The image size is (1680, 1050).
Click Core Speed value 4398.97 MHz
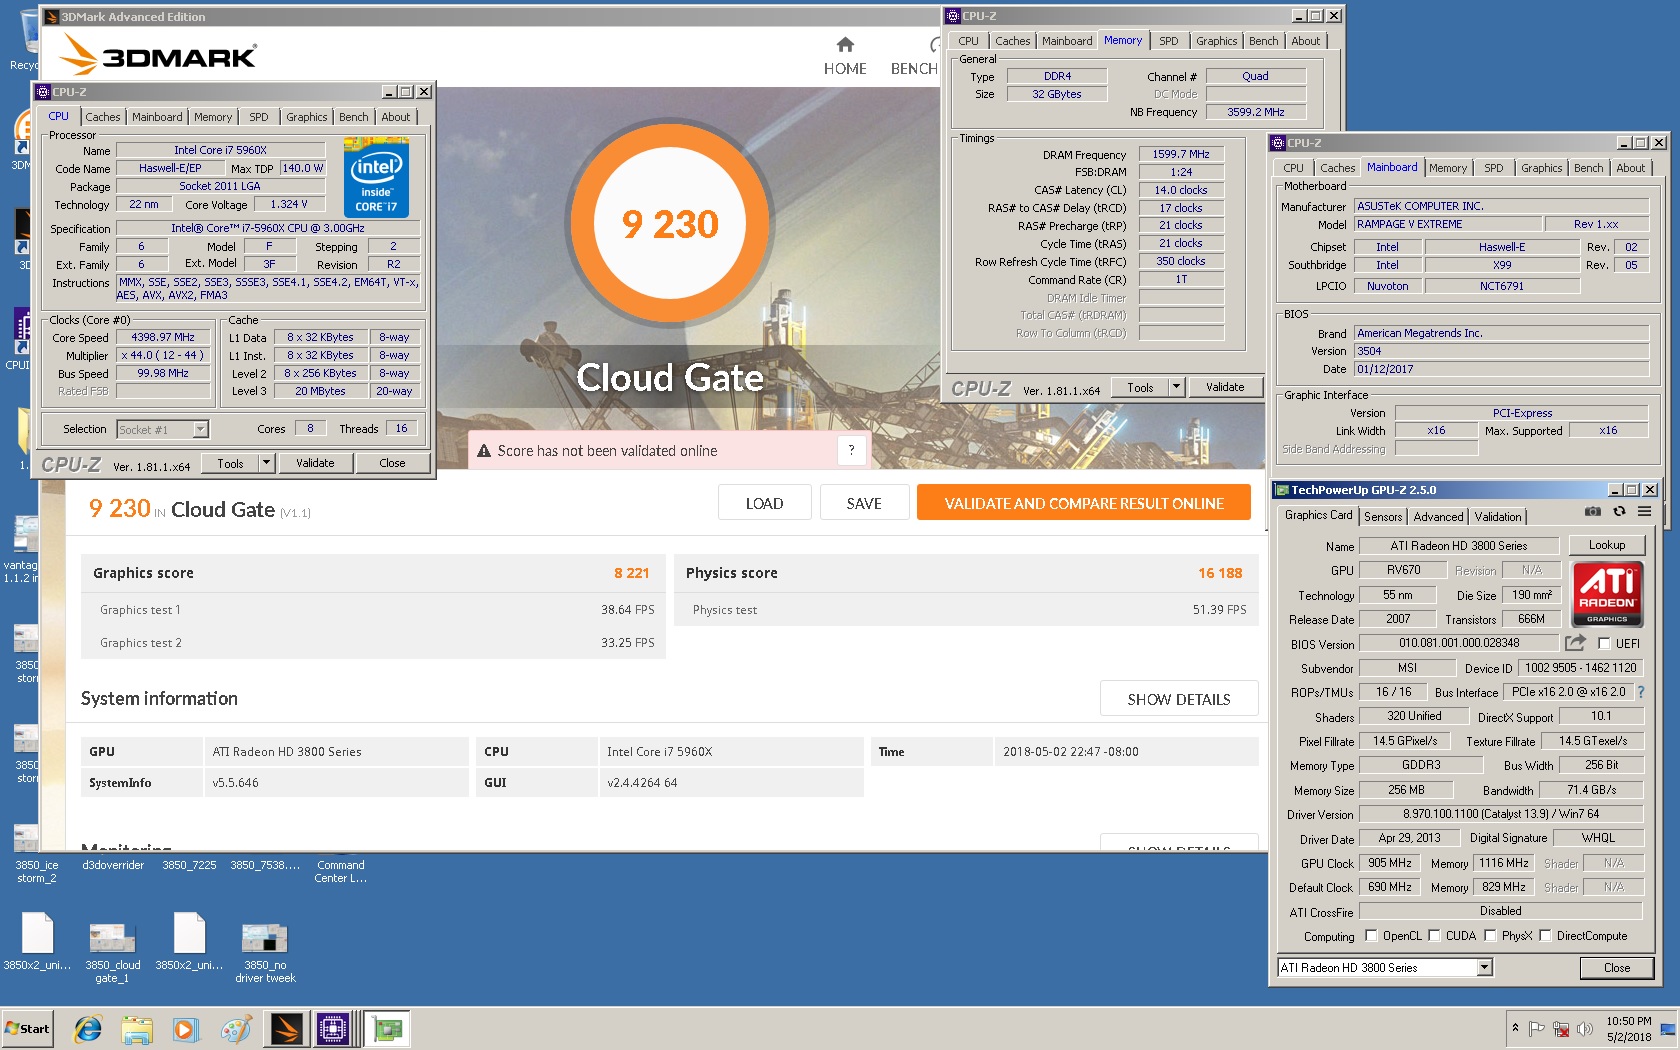[x=163, y=337]
